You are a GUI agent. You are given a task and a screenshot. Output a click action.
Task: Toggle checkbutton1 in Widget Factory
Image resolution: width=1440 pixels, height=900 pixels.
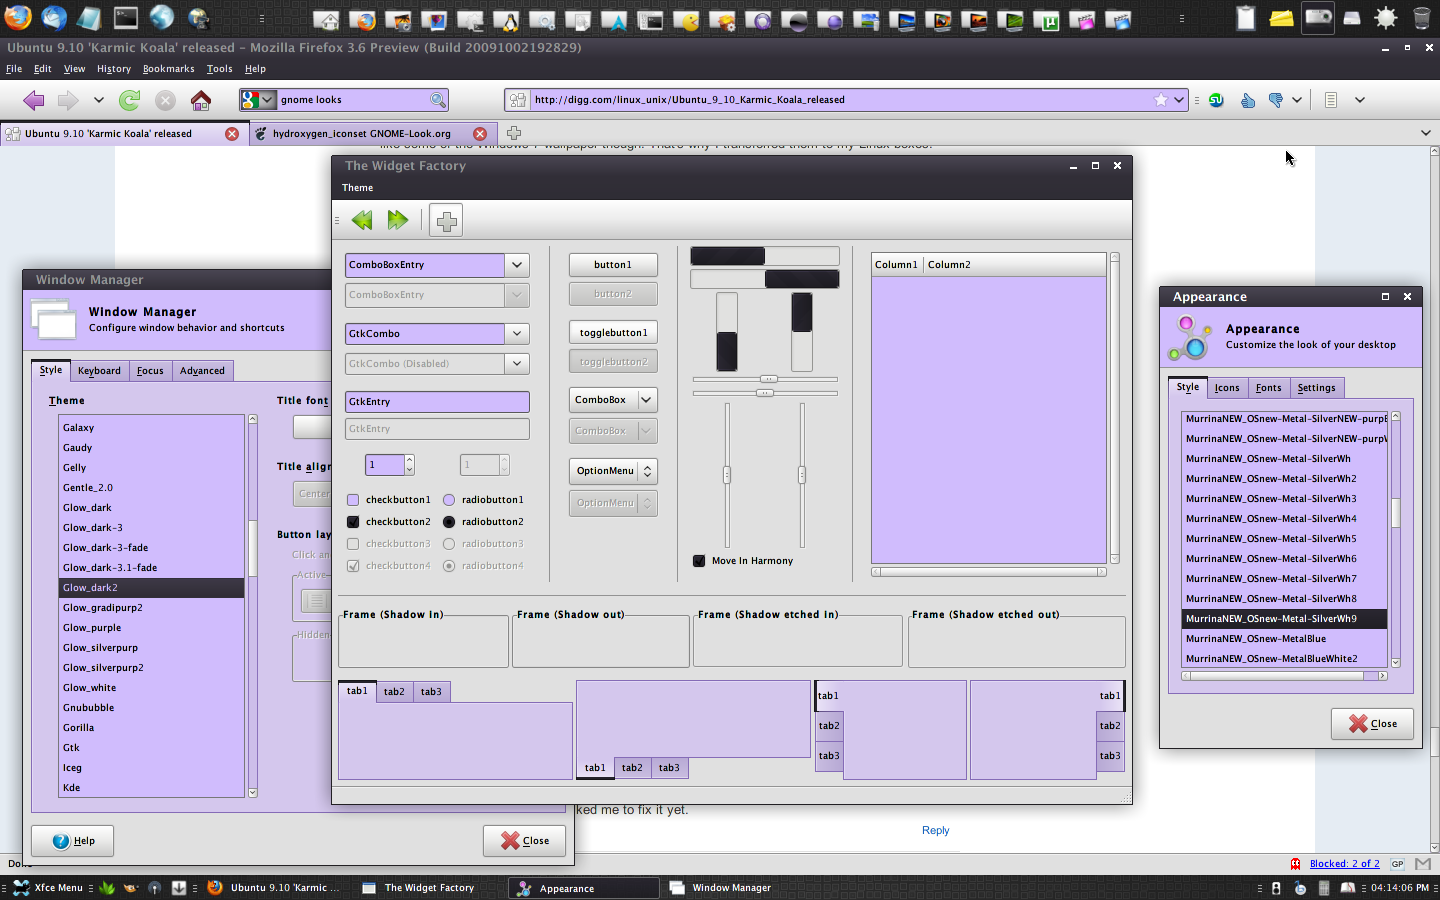pyautogui.click(x=353, y=500)
